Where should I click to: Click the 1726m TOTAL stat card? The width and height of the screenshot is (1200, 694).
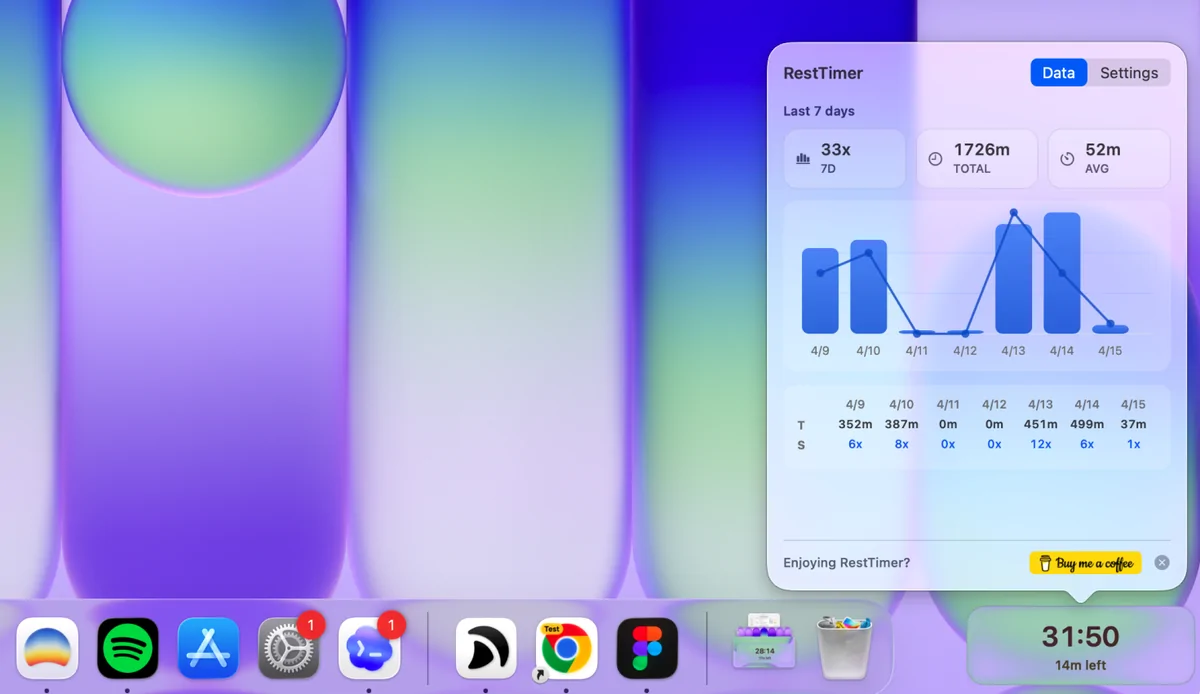976,158
